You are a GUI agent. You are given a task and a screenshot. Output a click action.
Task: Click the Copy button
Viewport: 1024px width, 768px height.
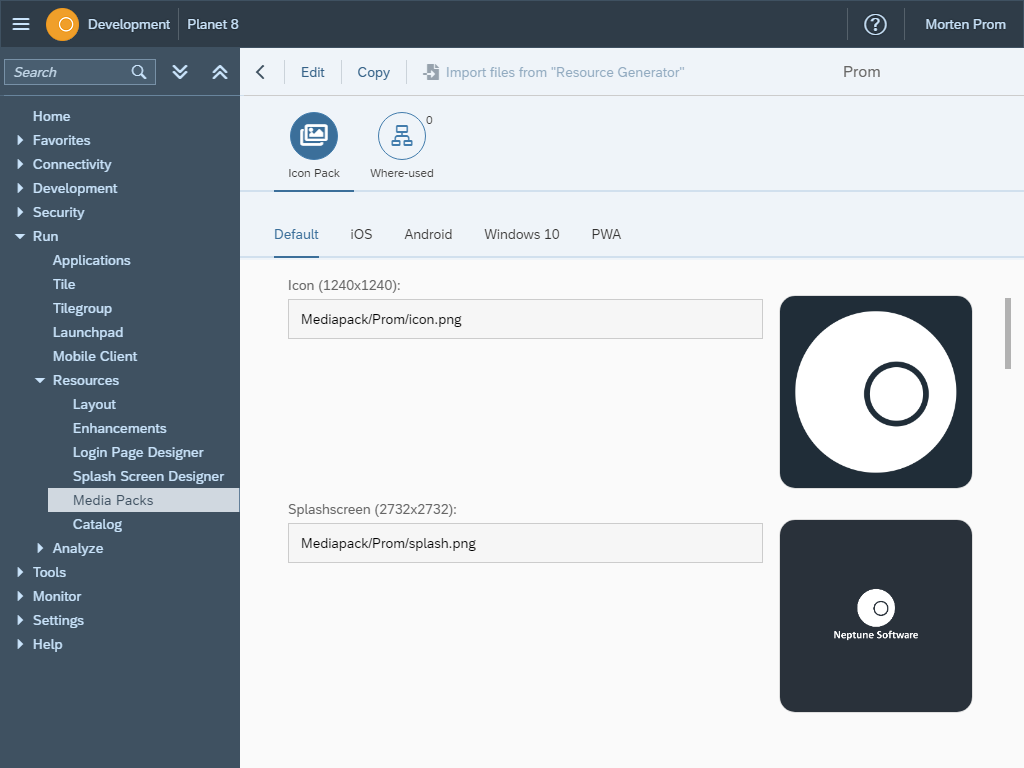[373, 72]
